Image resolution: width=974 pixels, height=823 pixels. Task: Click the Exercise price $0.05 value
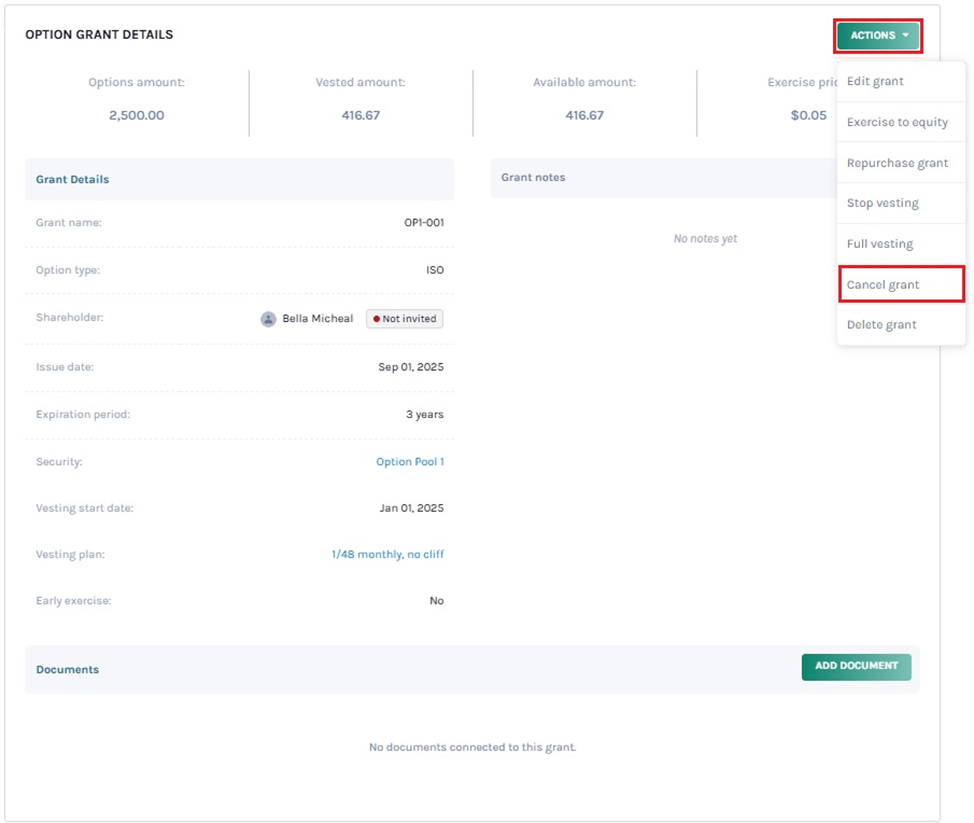[x=808, y=115]
